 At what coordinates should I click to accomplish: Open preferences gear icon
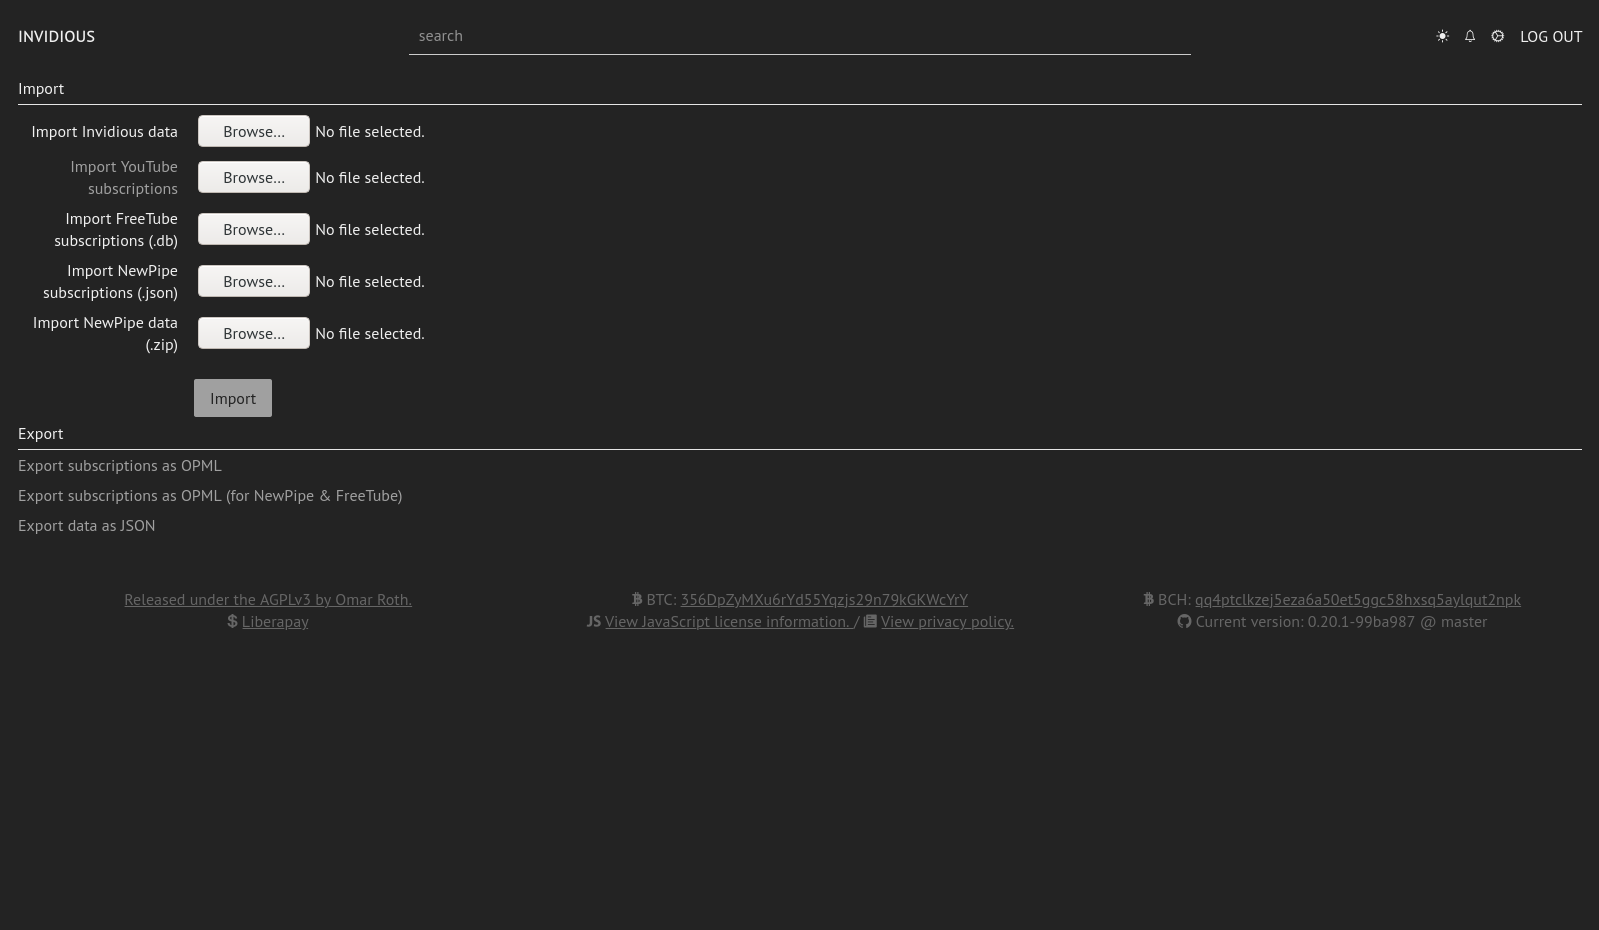pos(1497,36)
